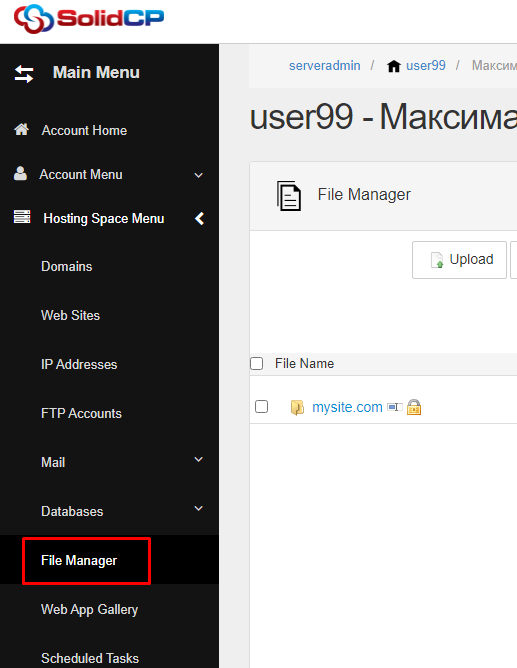Image resolution: width=517 pixels, height=668 pixels.
Task: Open the Domains menu item
Action: click(66, 266)
